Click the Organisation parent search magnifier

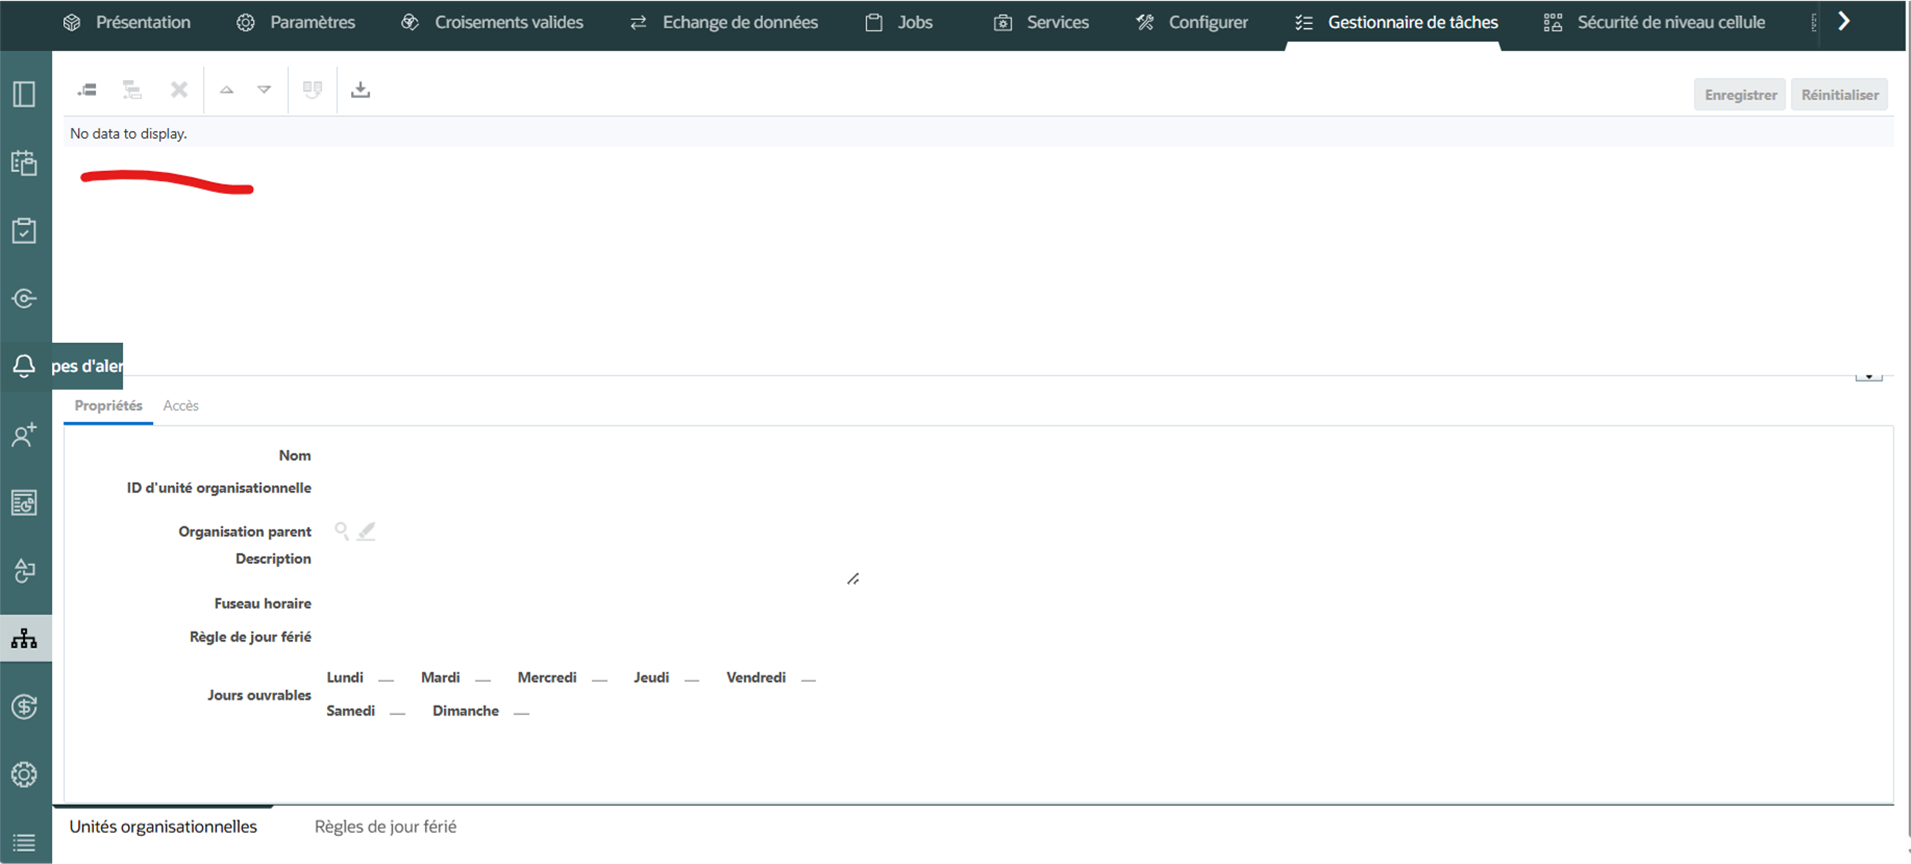point(342,531)
